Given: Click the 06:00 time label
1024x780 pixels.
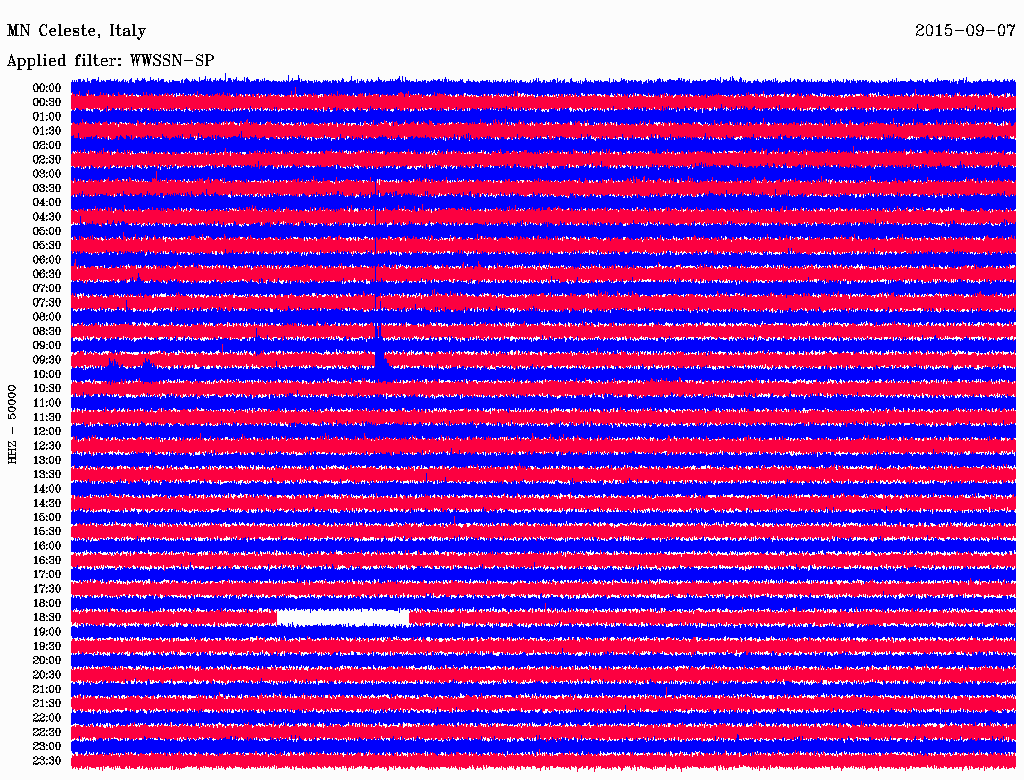Looking at the screenshot, I should point(47,259).
